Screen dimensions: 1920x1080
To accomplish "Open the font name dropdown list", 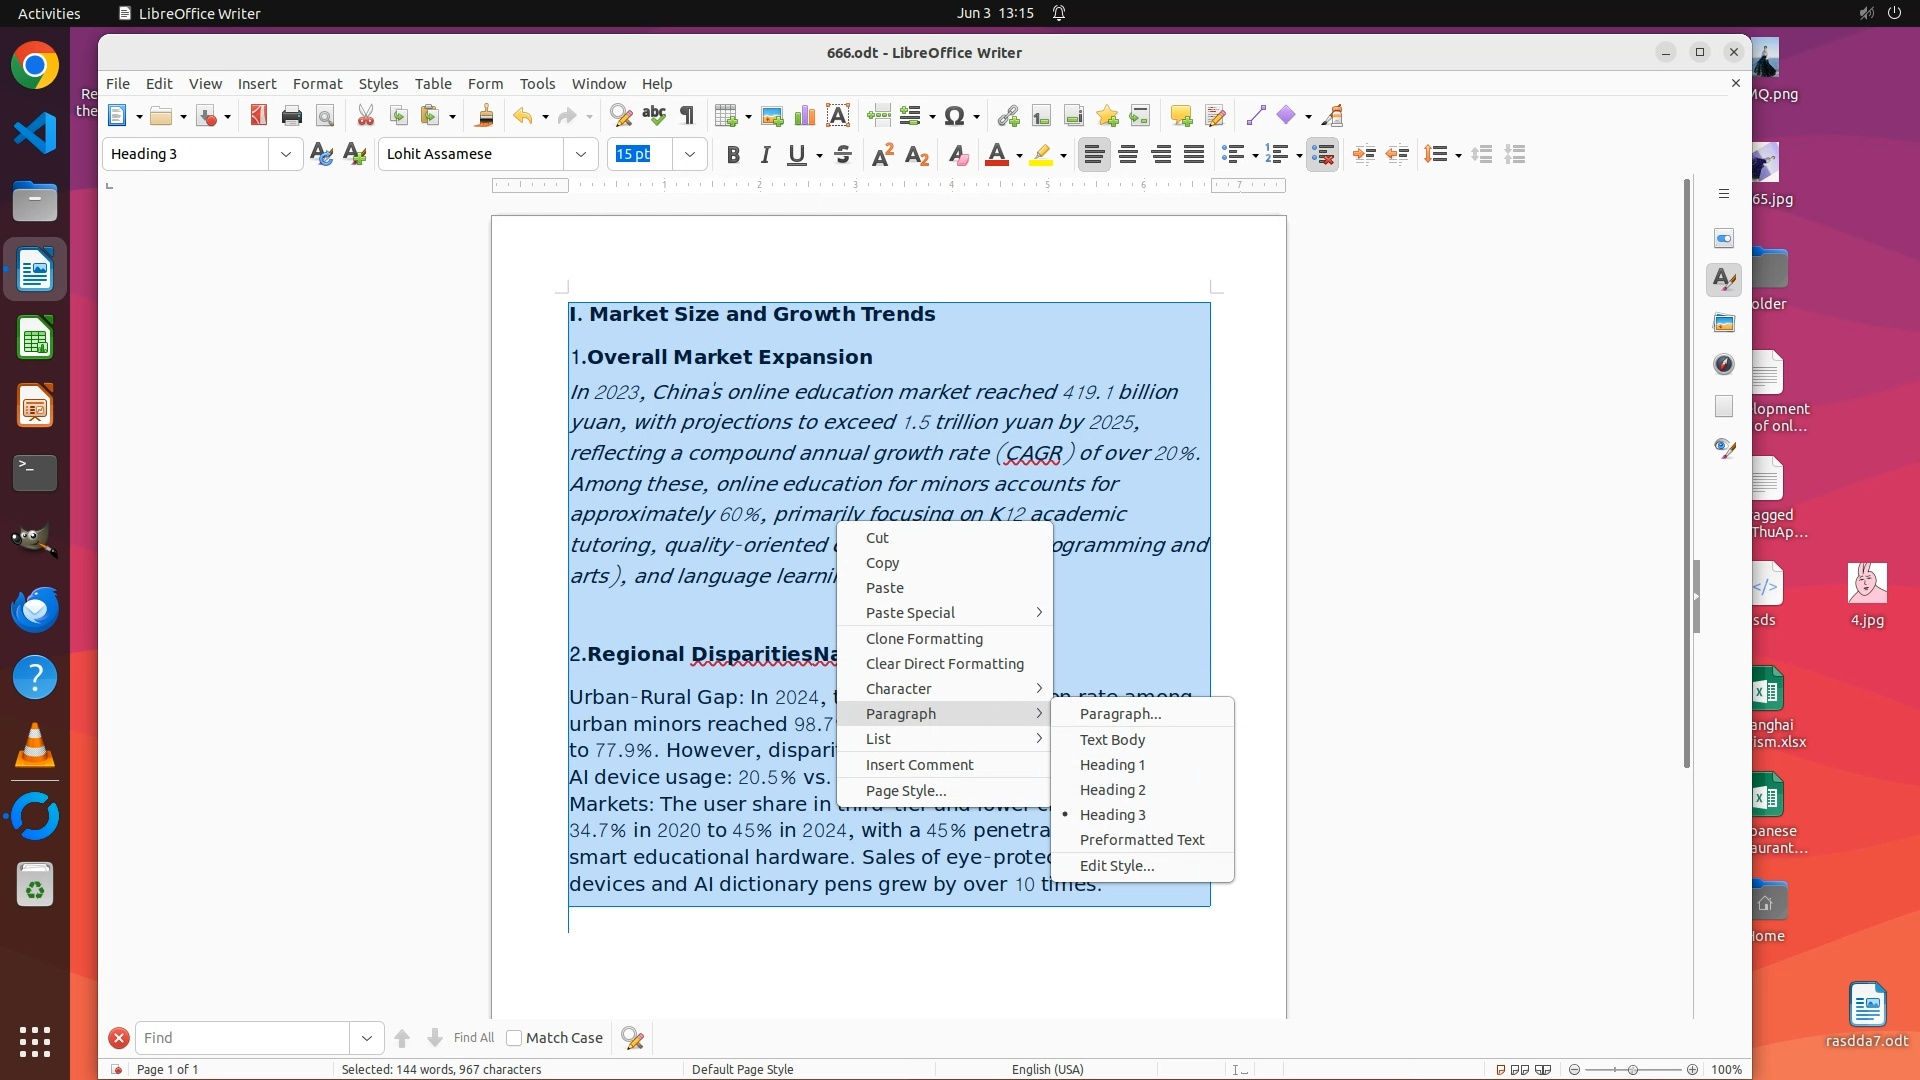I will point(581,154).
